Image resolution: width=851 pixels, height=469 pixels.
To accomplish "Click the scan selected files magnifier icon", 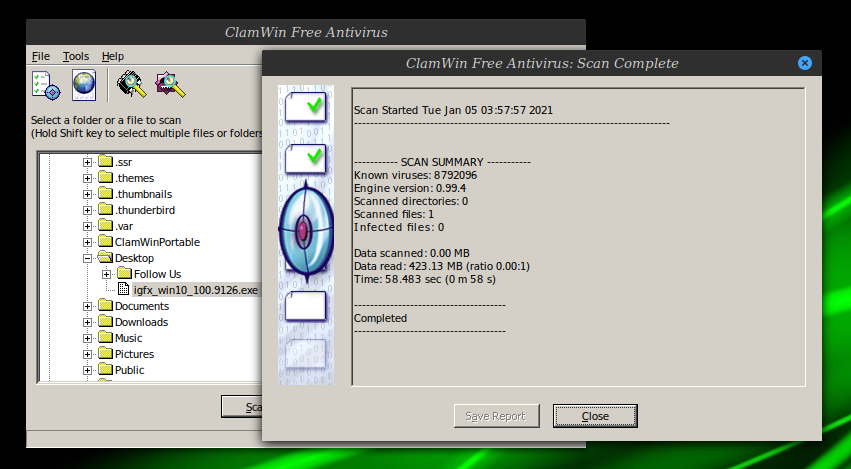I will 170,85.
